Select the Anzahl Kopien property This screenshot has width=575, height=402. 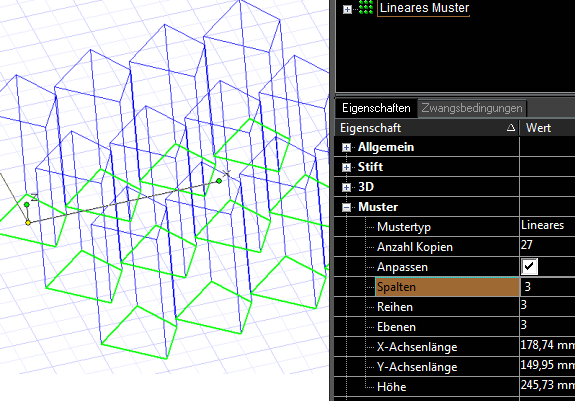pos(415,247)
